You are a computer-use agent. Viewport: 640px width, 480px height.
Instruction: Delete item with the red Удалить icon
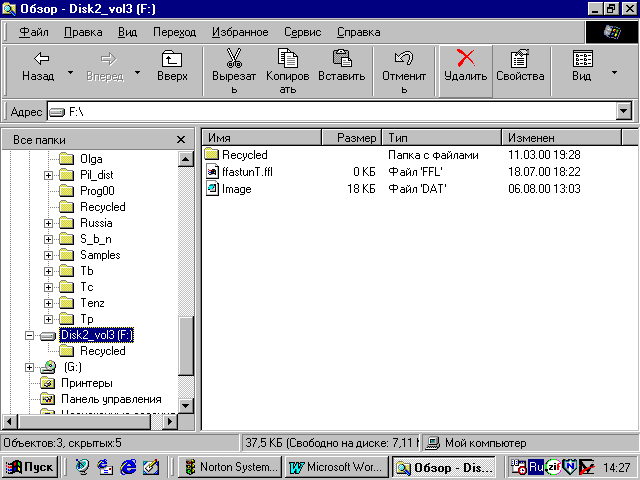pos(466,58)
